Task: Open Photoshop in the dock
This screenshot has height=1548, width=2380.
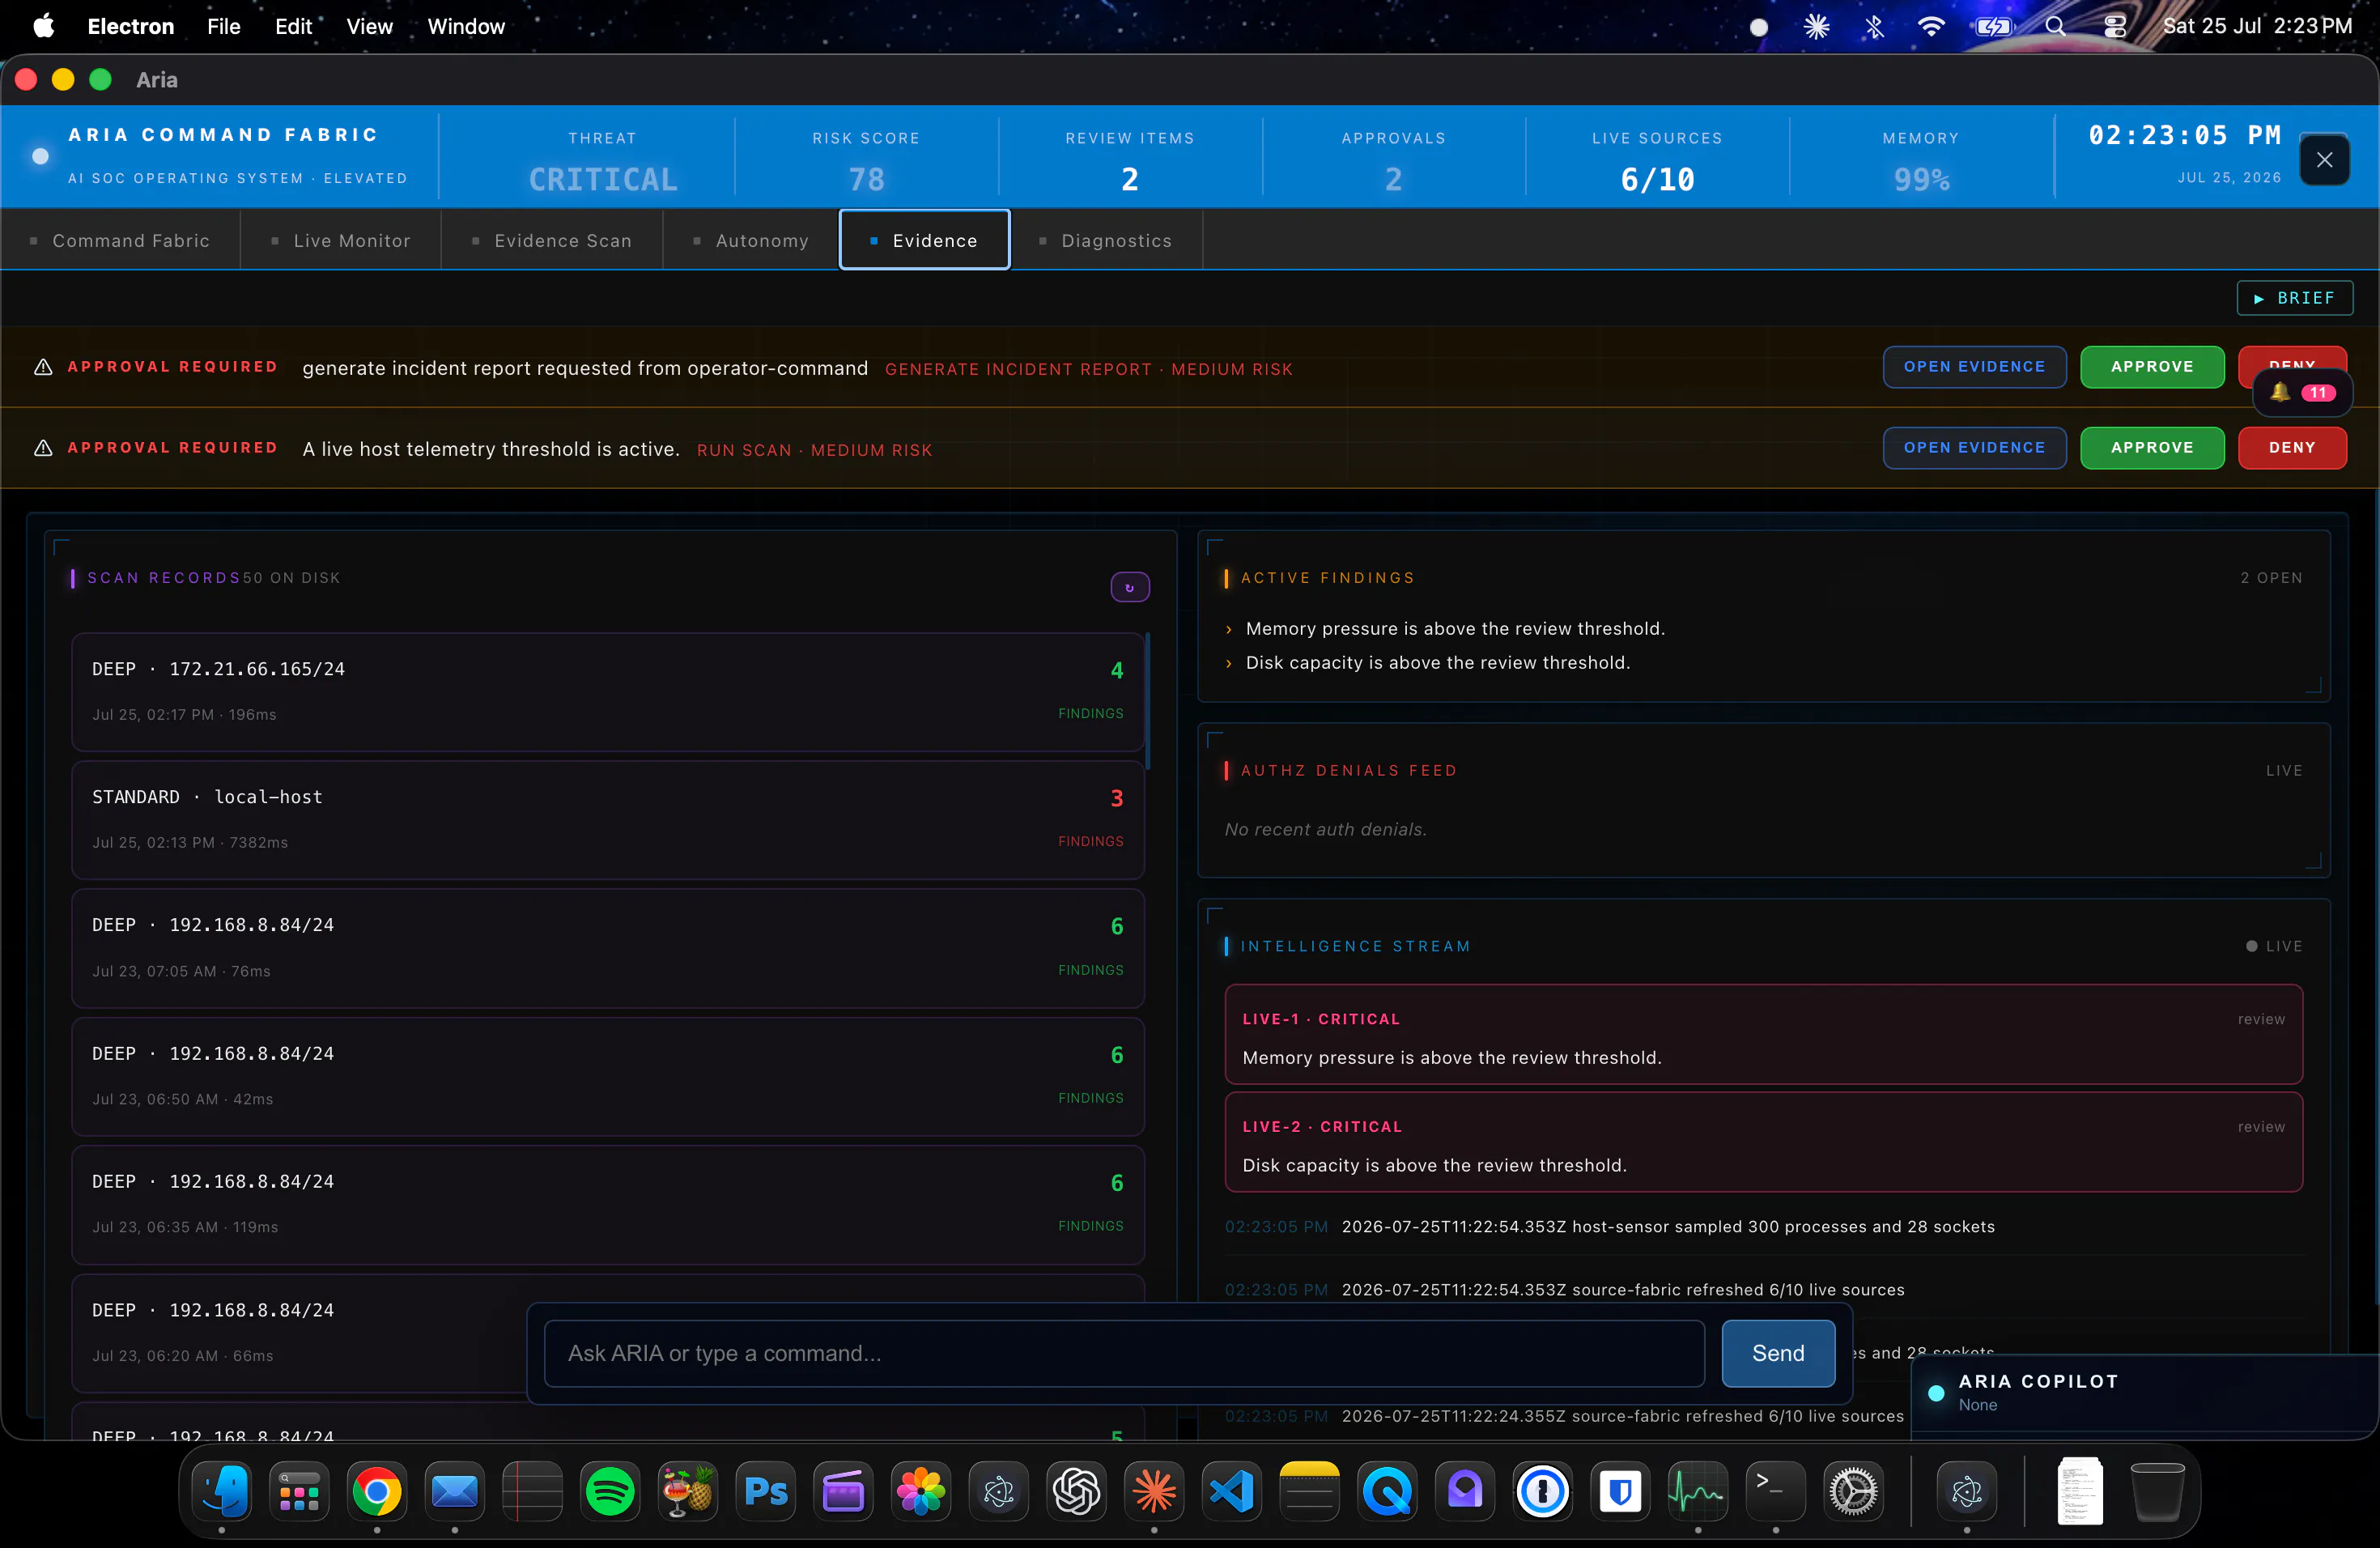Action: click(x=765, y=1492)
